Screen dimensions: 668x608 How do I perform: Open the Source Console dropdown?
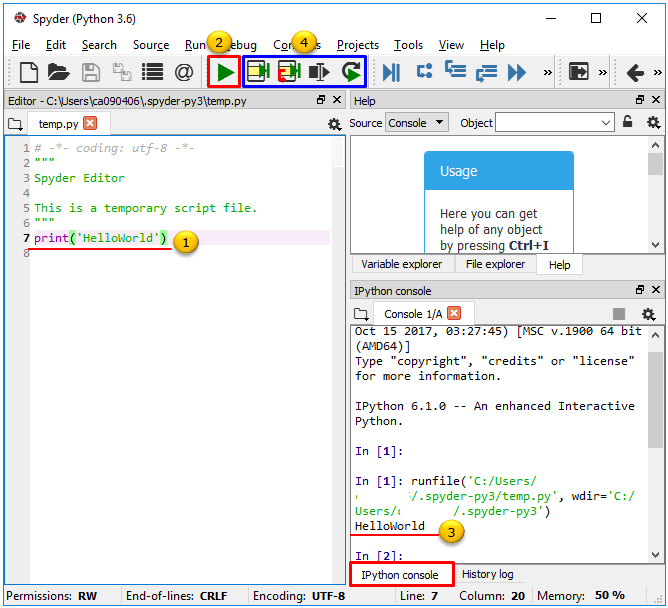(x=417, y=123)
